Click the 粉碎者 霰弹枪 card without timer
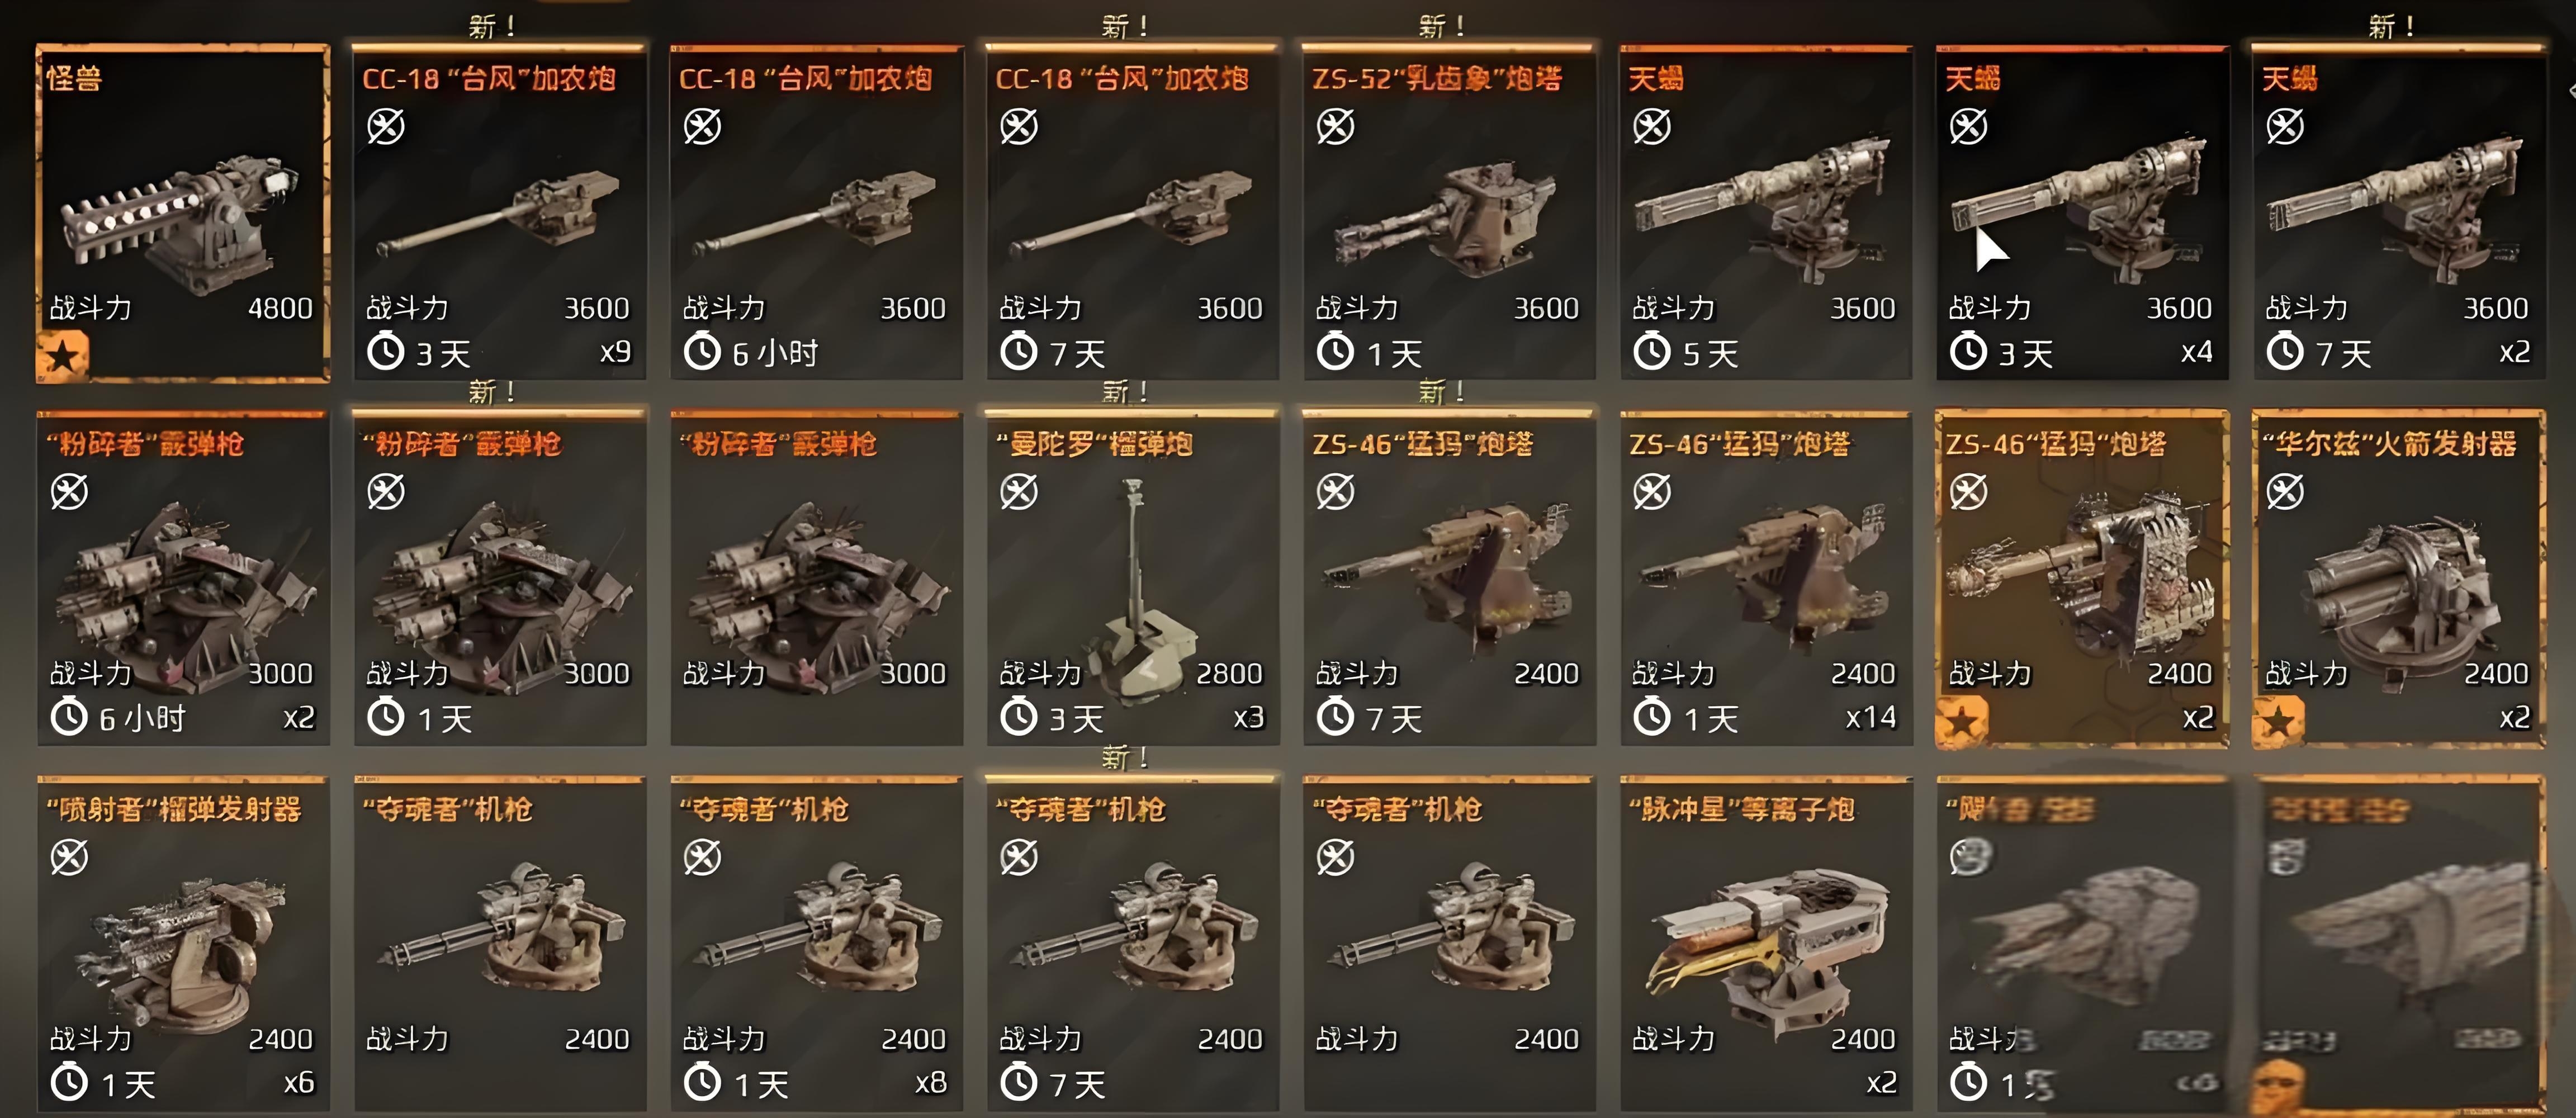2576x1118 pixels. pyautogui.click(x=816, y=578)
